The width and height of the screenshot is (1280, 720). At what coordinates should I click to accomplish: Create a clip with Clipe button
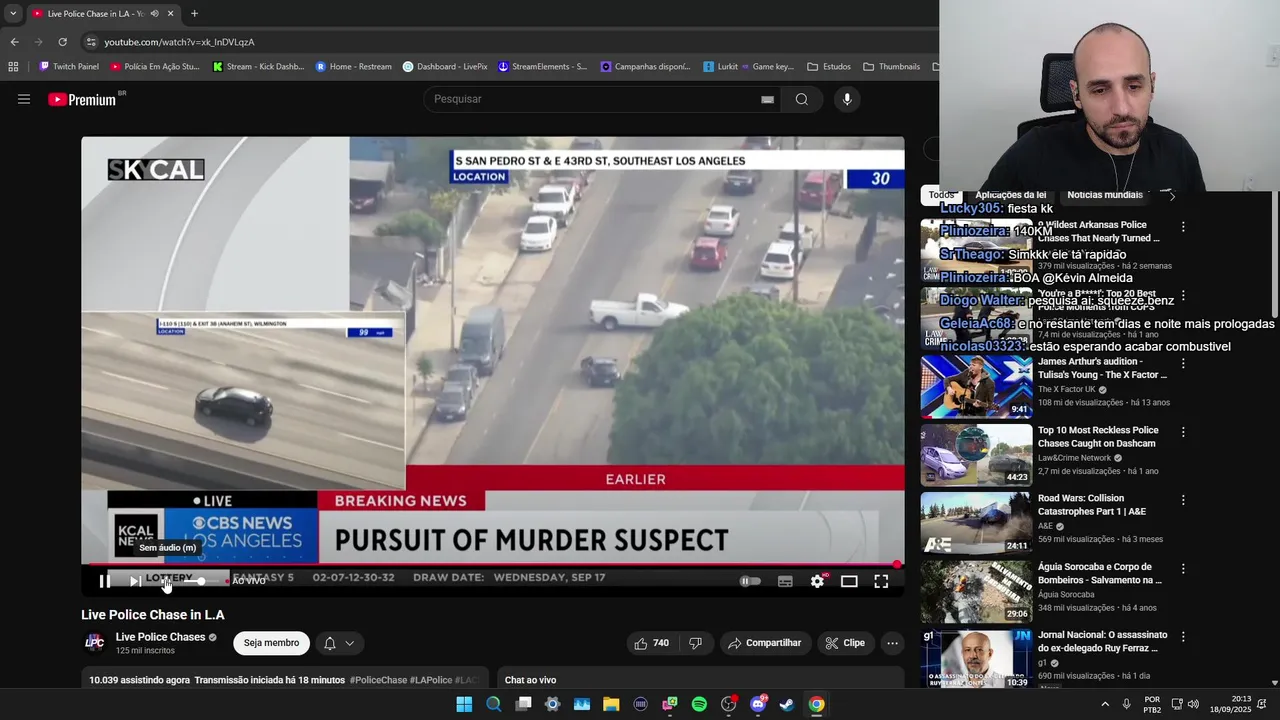(x=845, y=643)
